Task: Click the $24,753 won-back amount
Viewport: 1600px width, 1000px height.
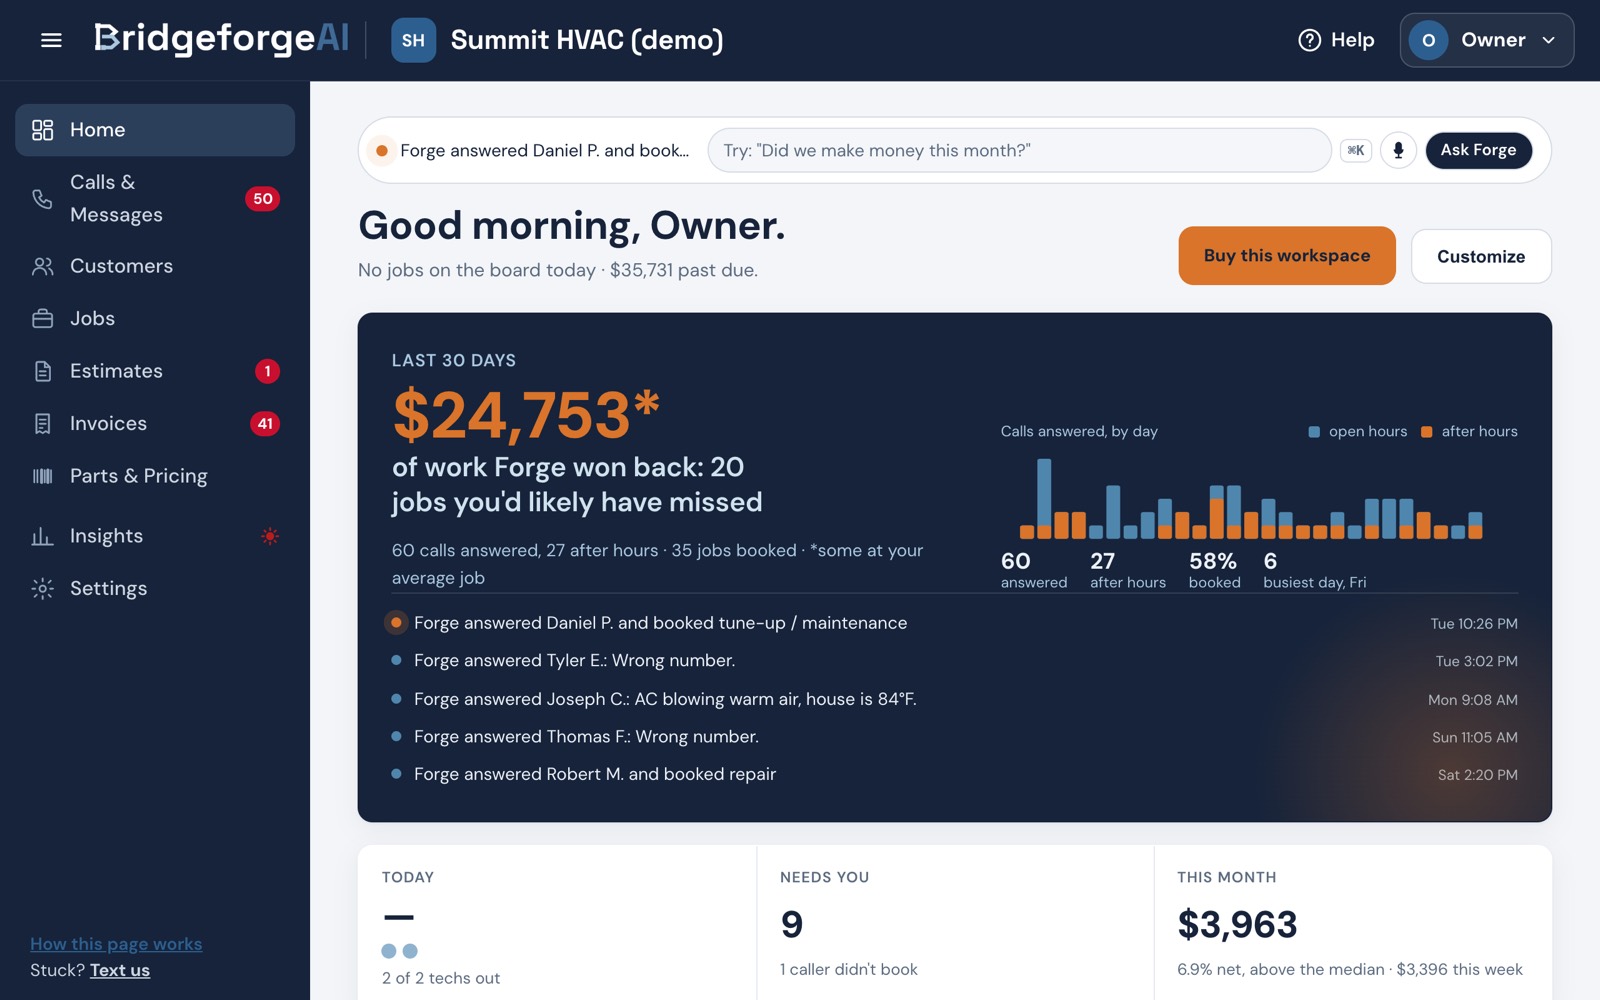Action: [x=526, y=414]
